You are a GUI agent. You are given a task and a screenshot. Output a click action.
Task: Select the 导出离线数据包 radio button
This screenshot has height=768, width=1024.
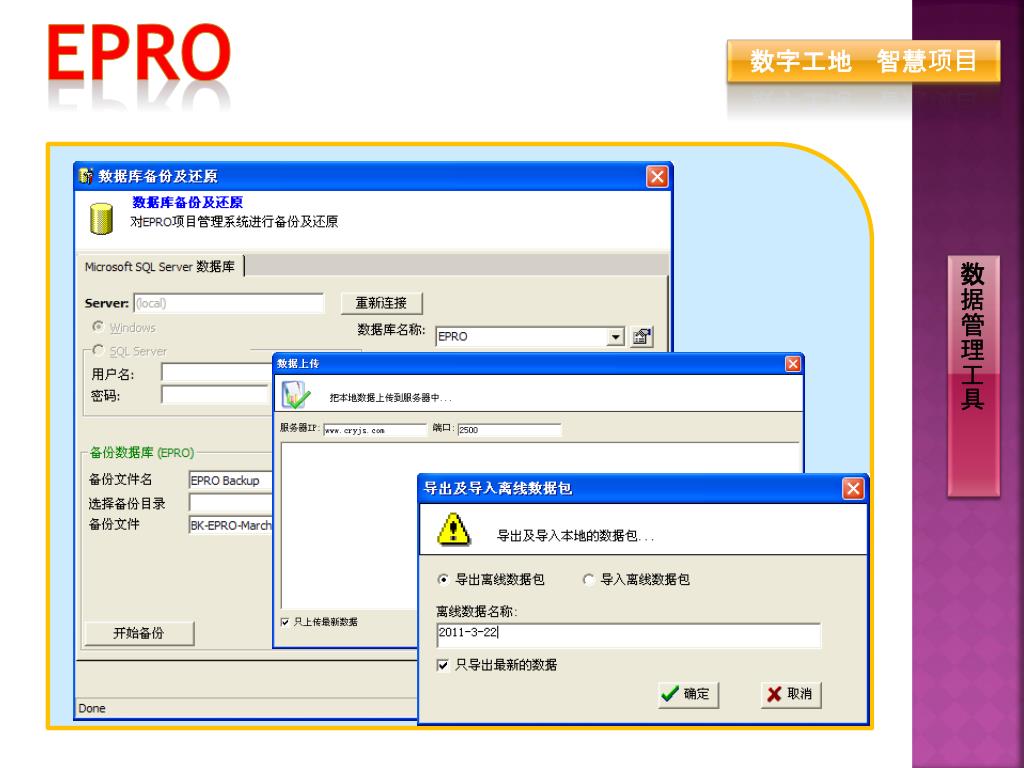[443, 579]
